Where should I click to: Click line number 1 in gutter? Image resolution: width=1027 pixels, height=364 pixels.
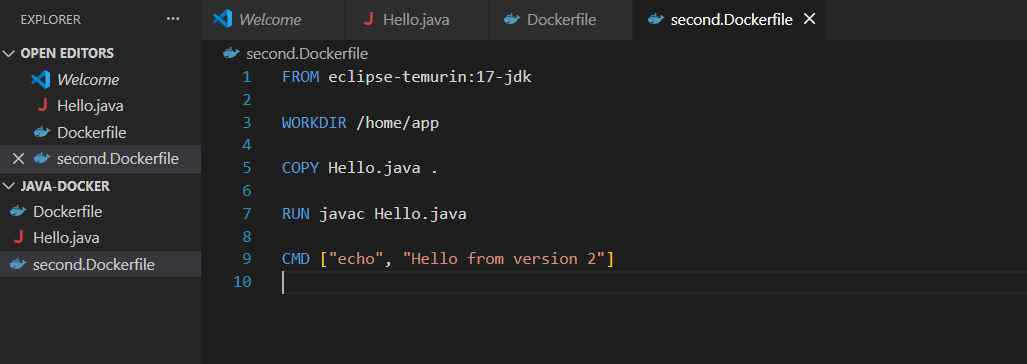click(246, 77)
